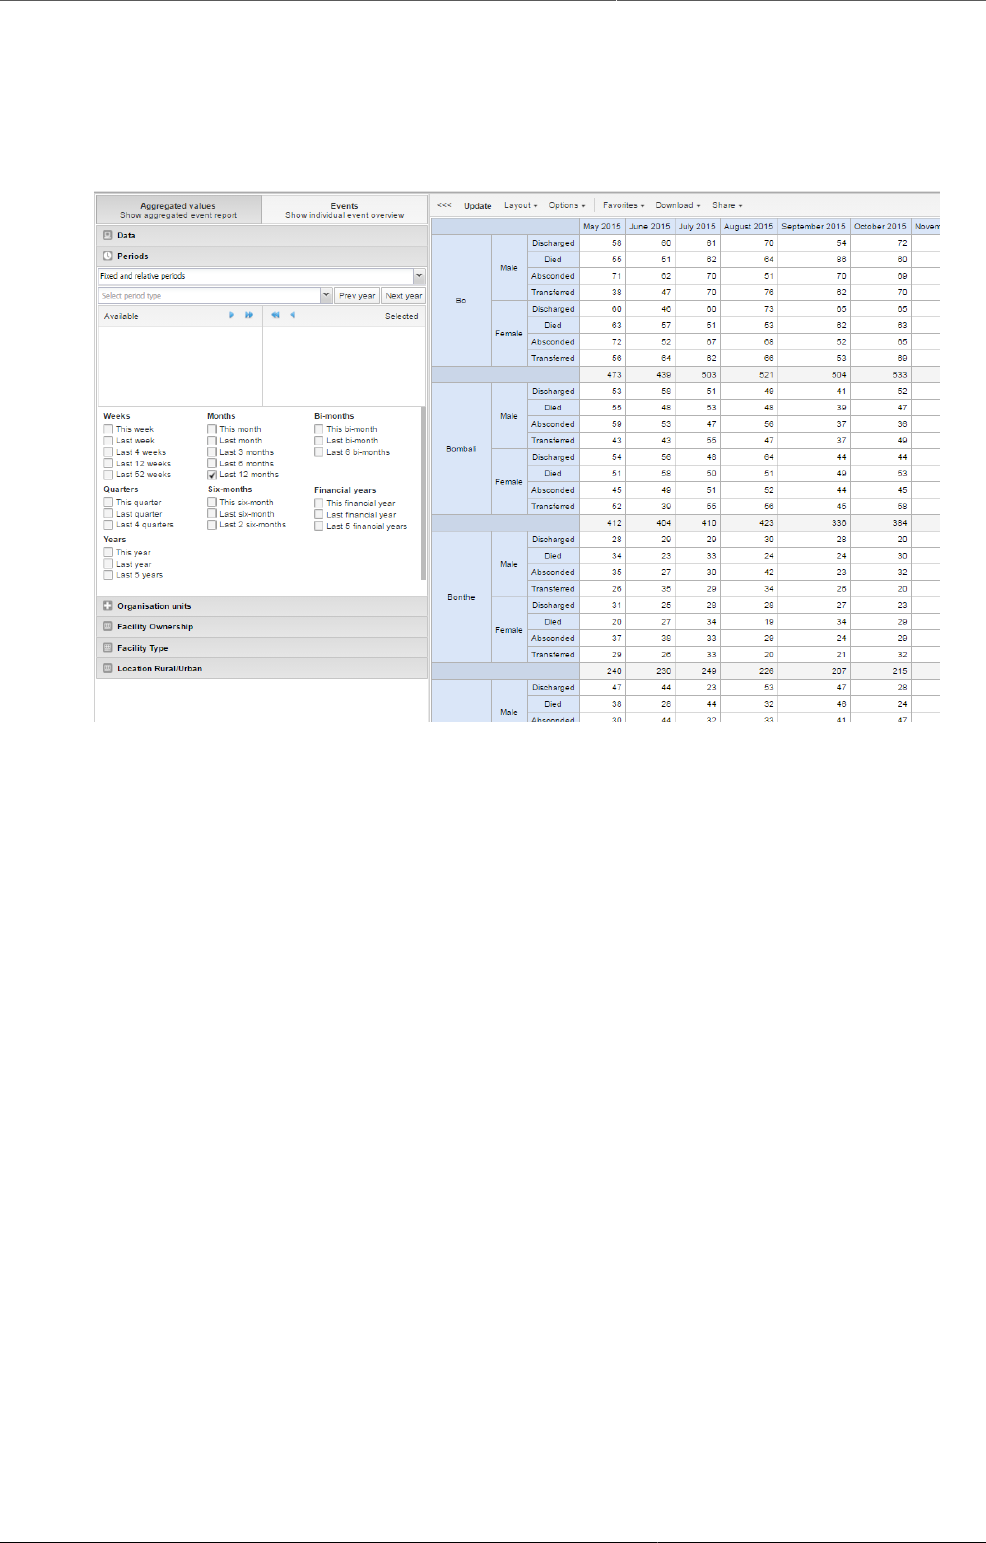The height and width of the screenshot is (1543, 986).
Task: Enable the Last 5 years checkbox
Action: click(108, 575)
